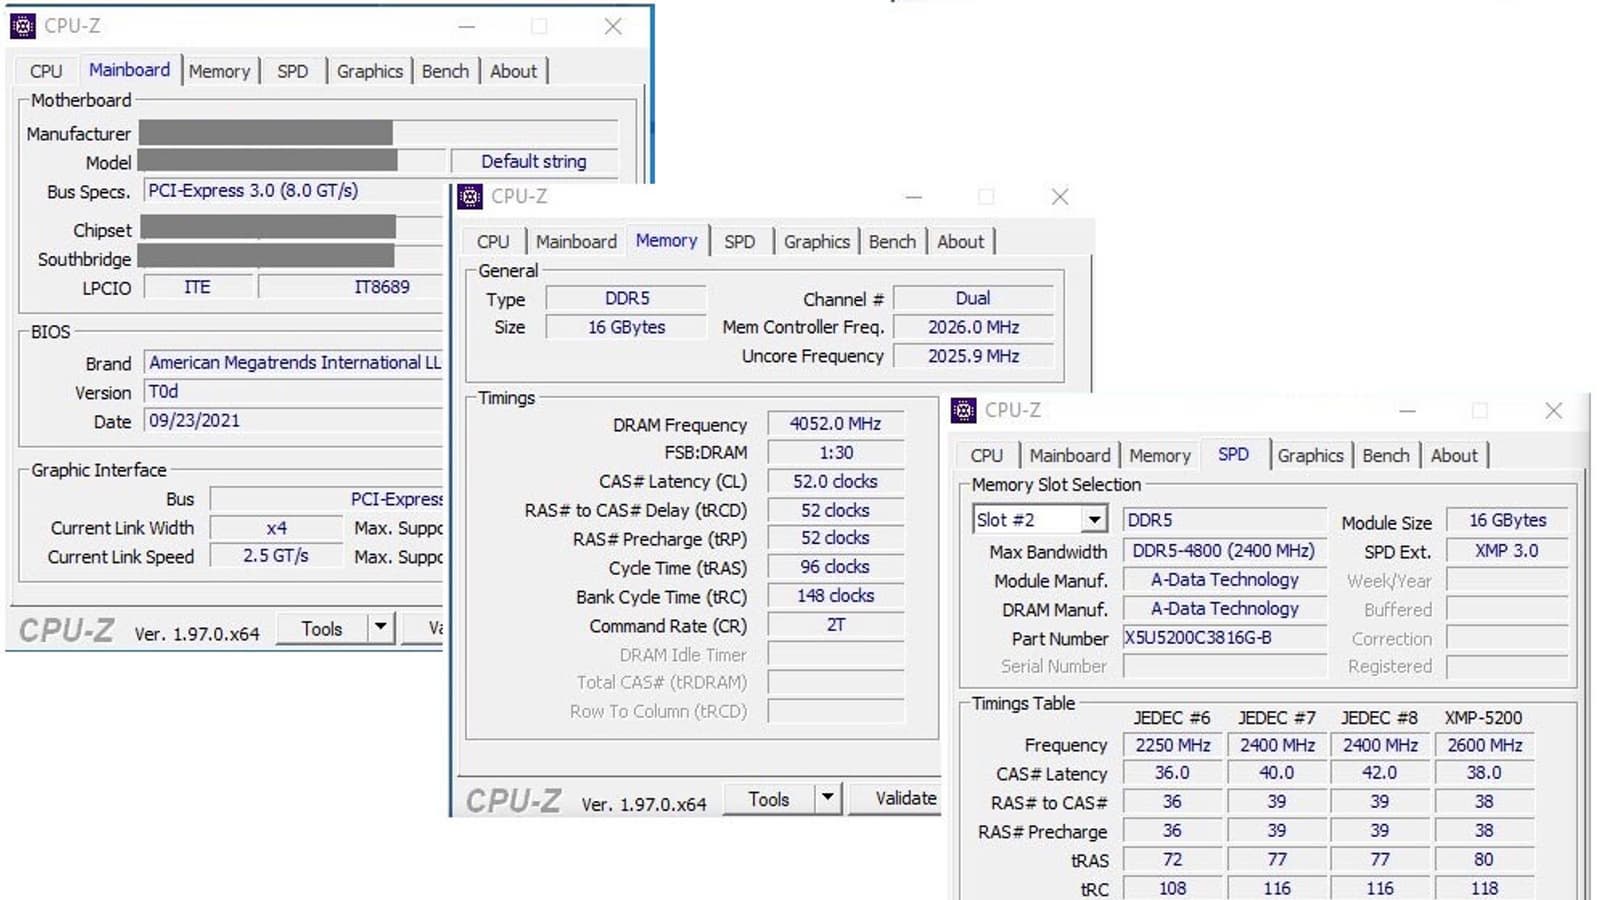1600x900 pixels.
Task: Click the Channel # Dual value
Action: point(974,299)
